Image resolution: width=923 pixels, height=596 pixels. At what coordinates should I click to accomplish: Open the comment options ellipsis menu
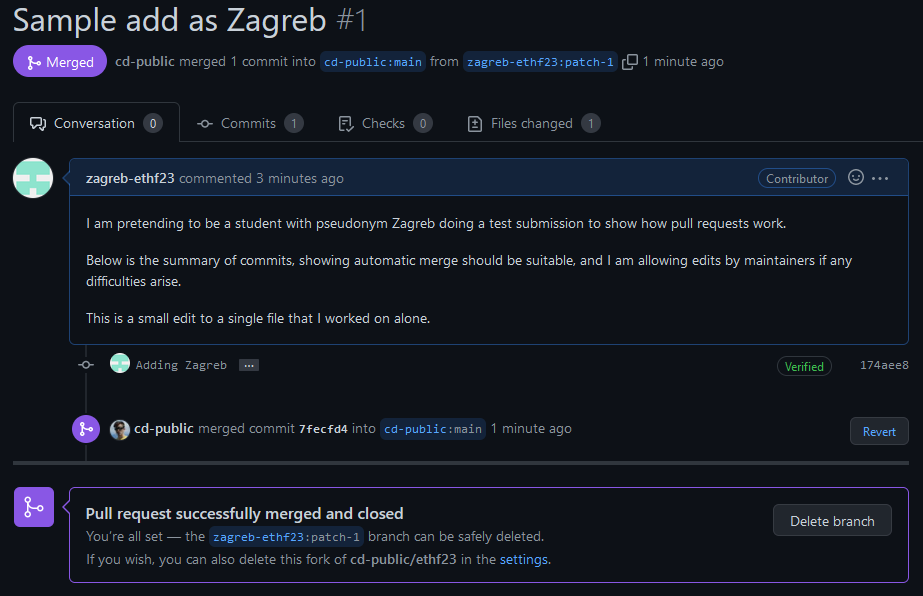pyautogui.click(x=880, y=178)
